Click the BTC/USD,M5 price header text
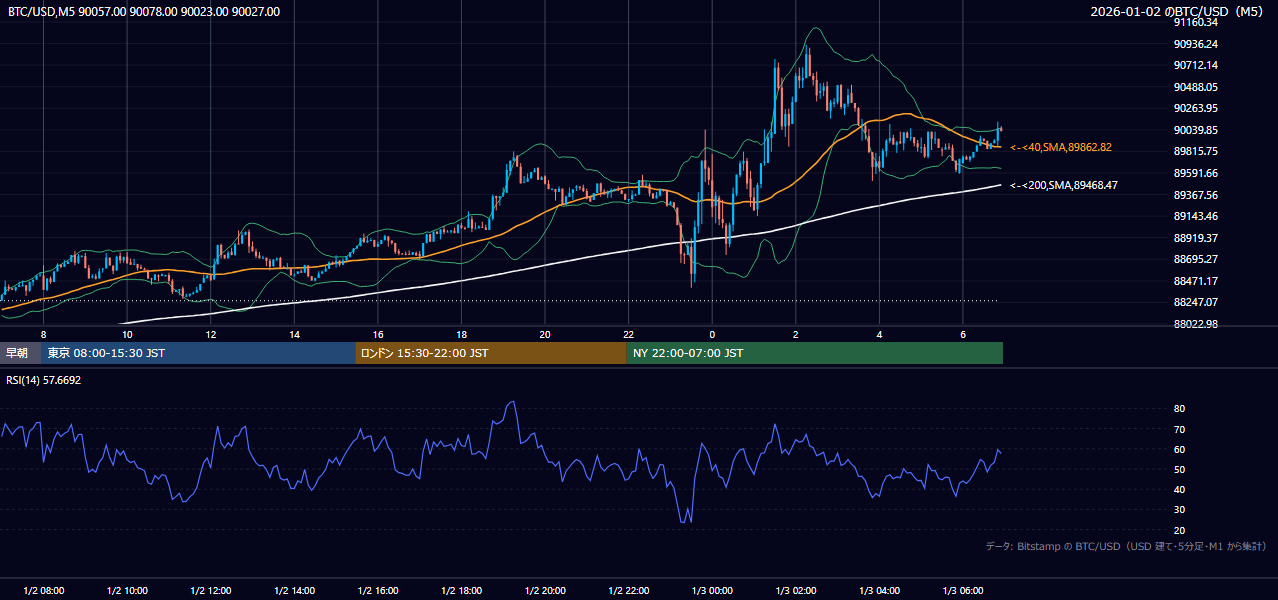This screenshot has width=1278, height=600. coord(144,12)
